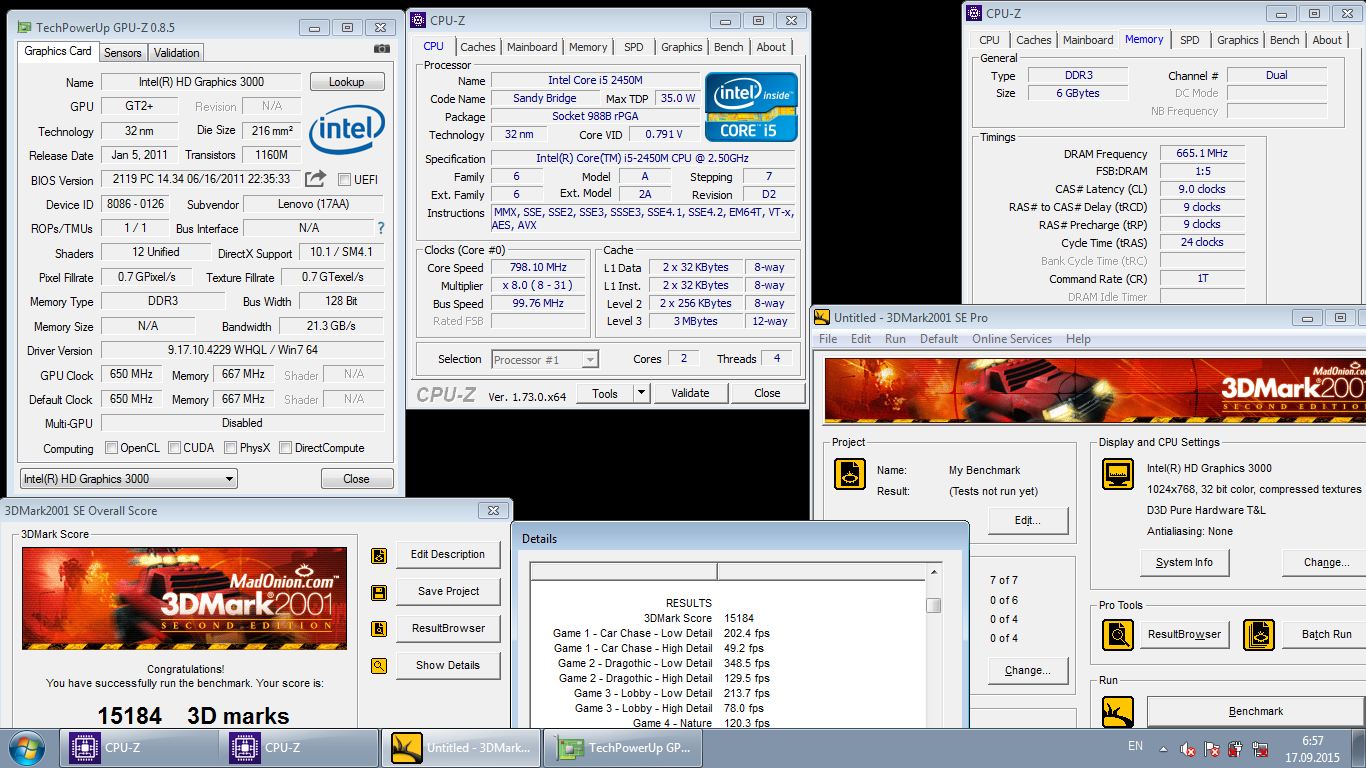Toggle the CUDA checkbox
Viewport: 1366px width, 768px height.
click(174, 448)
